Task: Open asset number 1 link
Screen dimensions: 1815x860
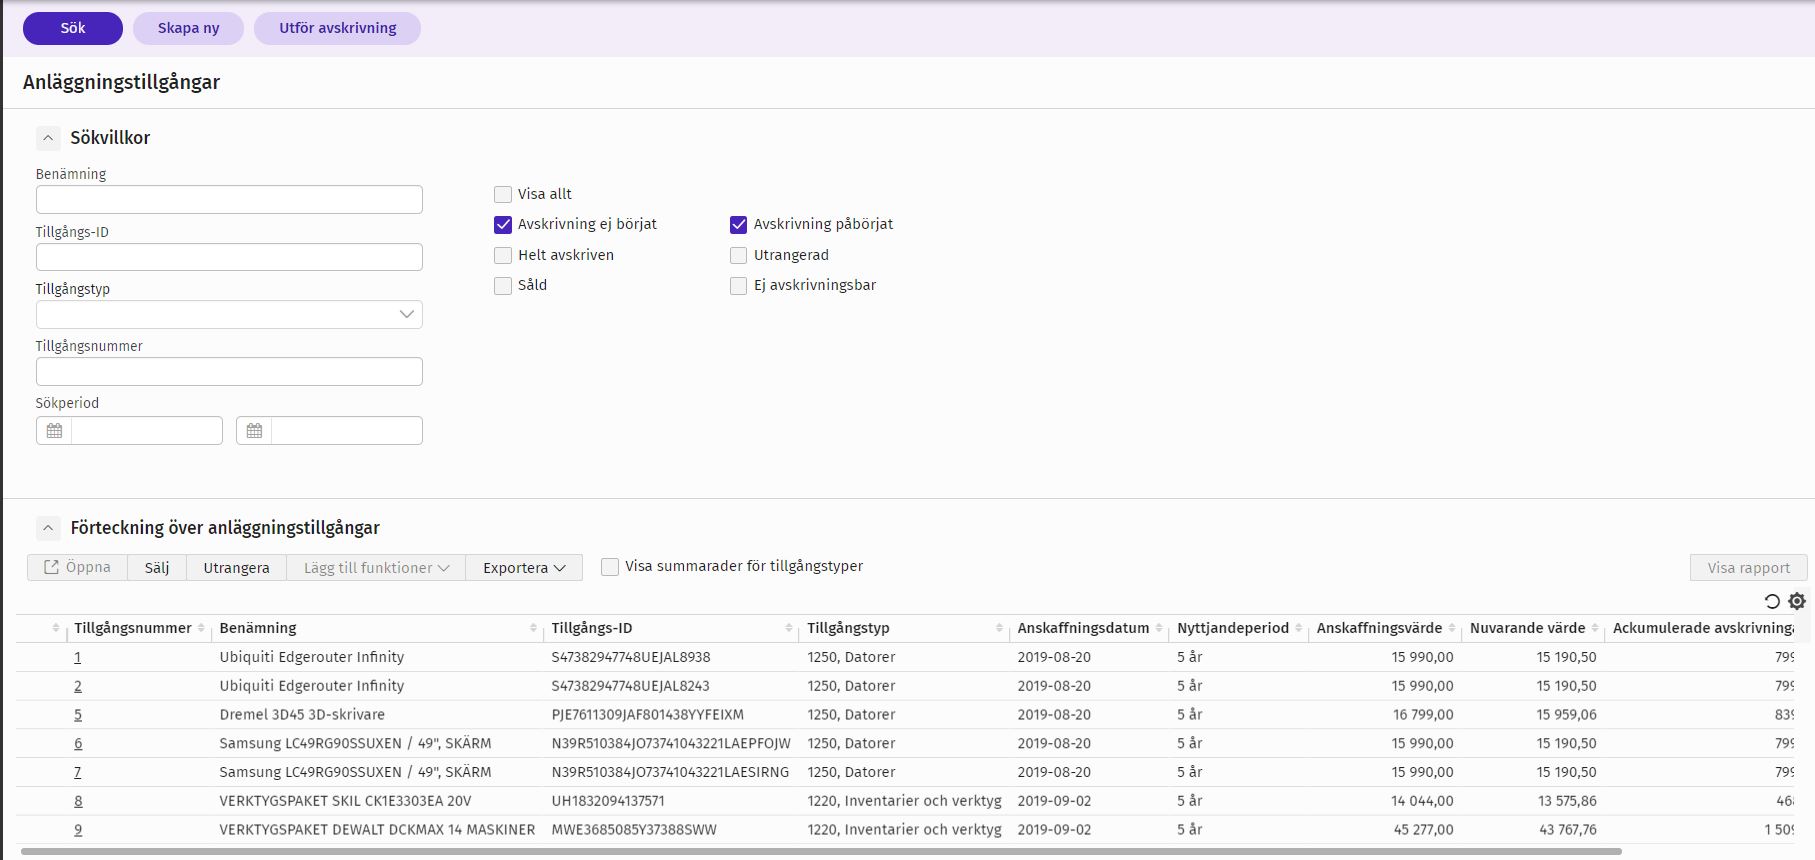Action: [78, 658]
